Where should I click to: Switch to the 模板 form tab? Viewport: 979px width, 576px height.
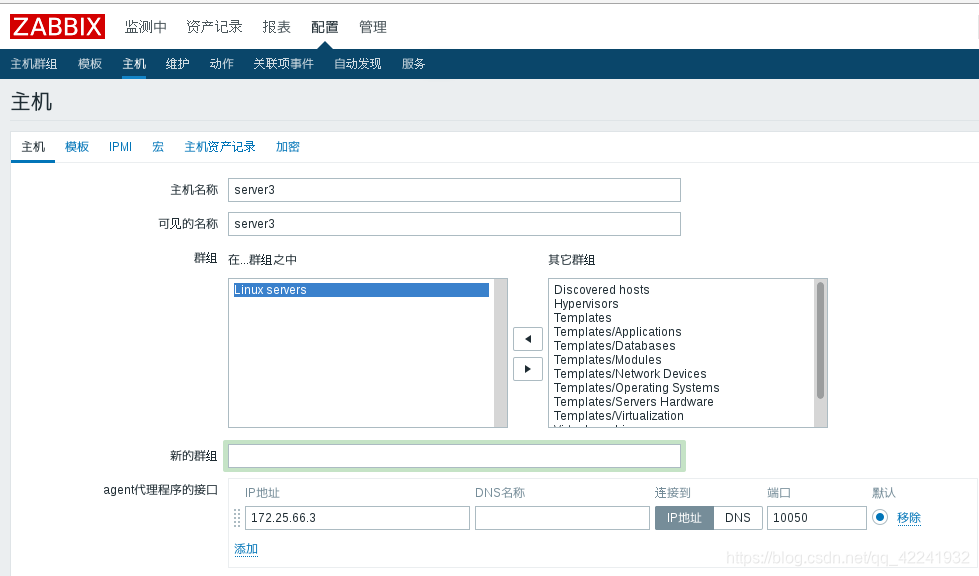coord(77,147)
